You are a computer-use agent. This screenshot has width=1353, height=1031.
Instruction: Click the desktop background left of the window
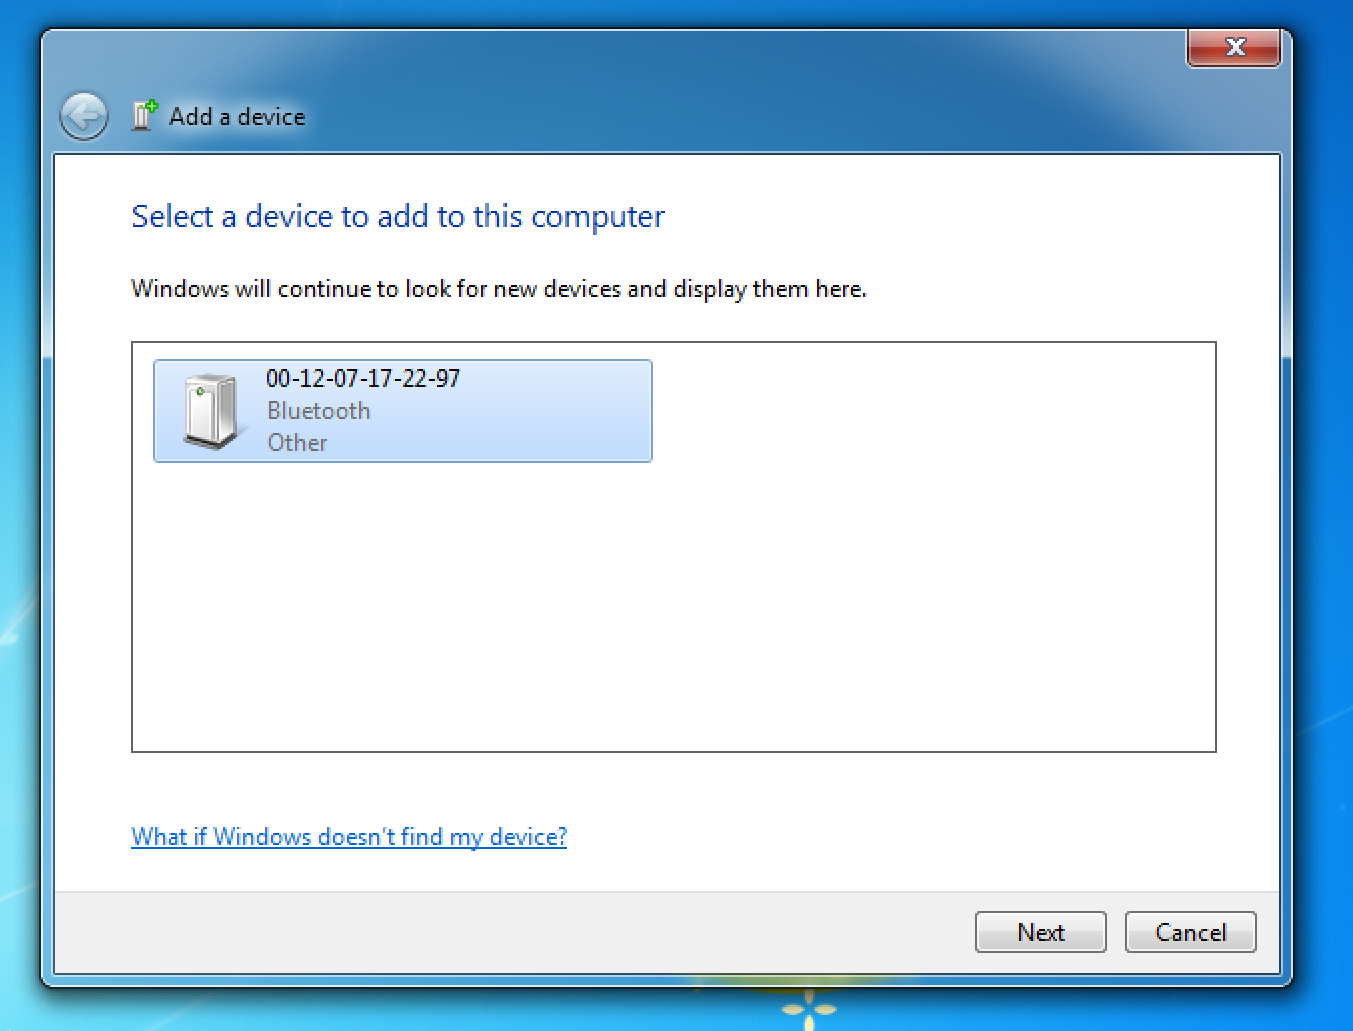pyautogui.click(x=18, y=500)
